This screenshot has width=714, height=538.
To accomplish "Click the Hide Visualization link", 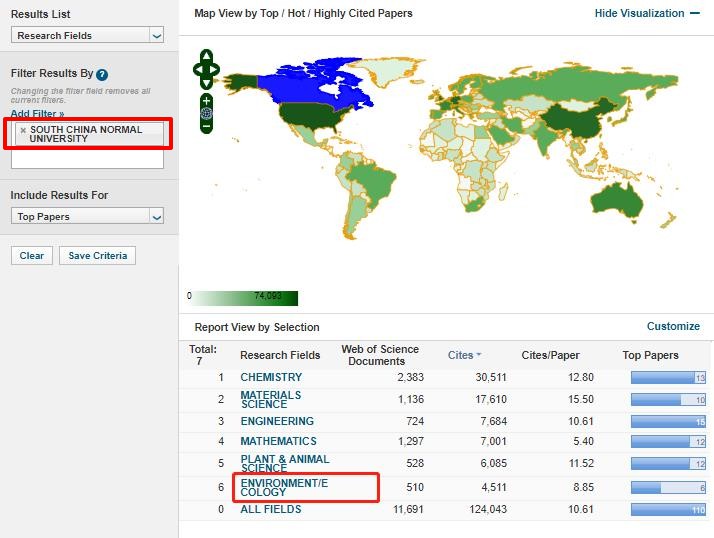I will (x=639, y=13).
